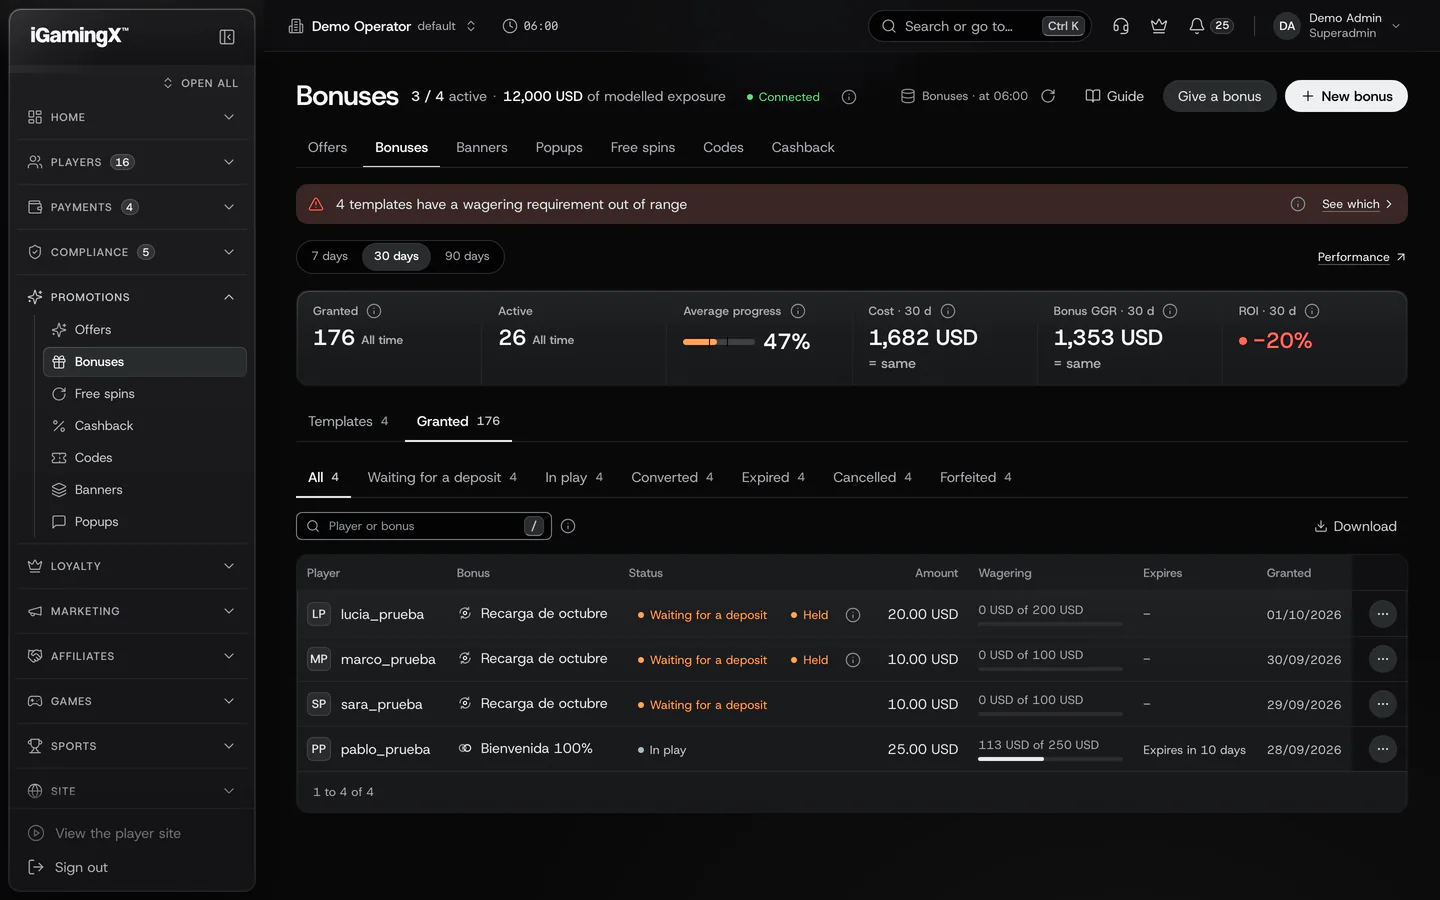The width and height of the screenshot is (1440, 900).
Task: Filter by Waiting for a deposit
Action: pos(442,478)
